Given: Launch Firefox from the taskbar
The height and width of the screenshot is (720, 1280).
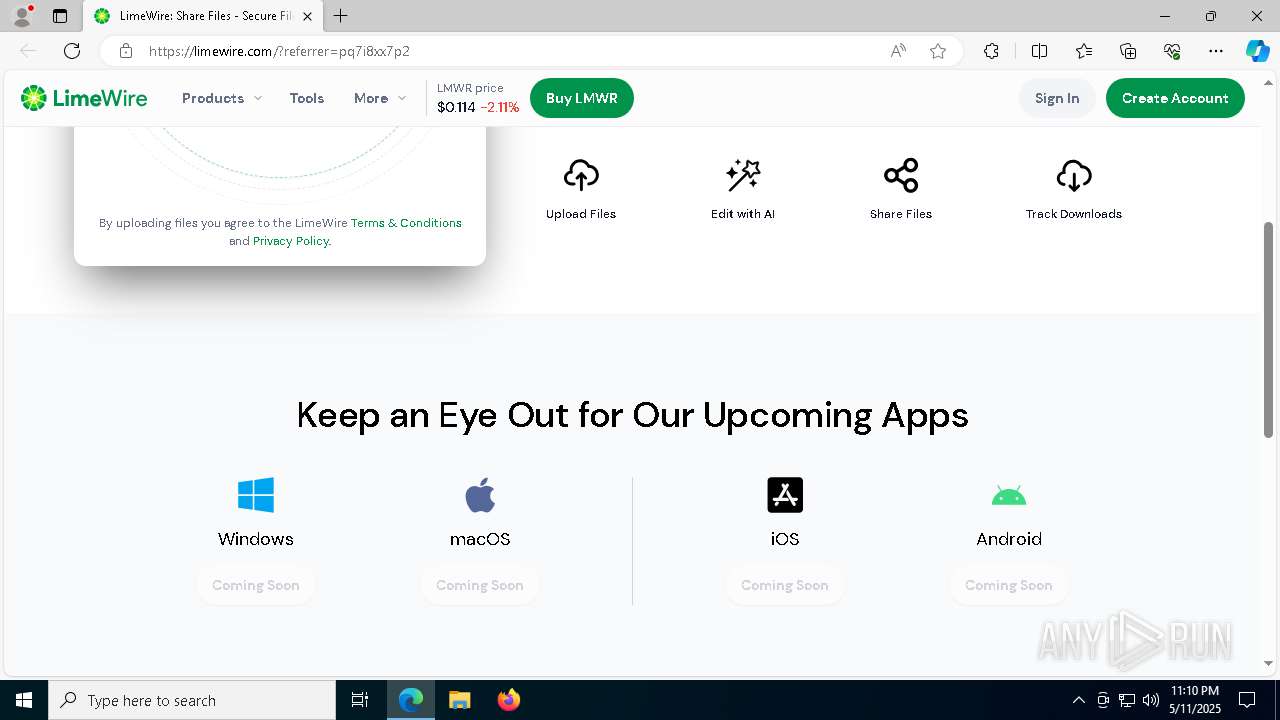Looking at the screenshot, I should [x=508, y=700].
